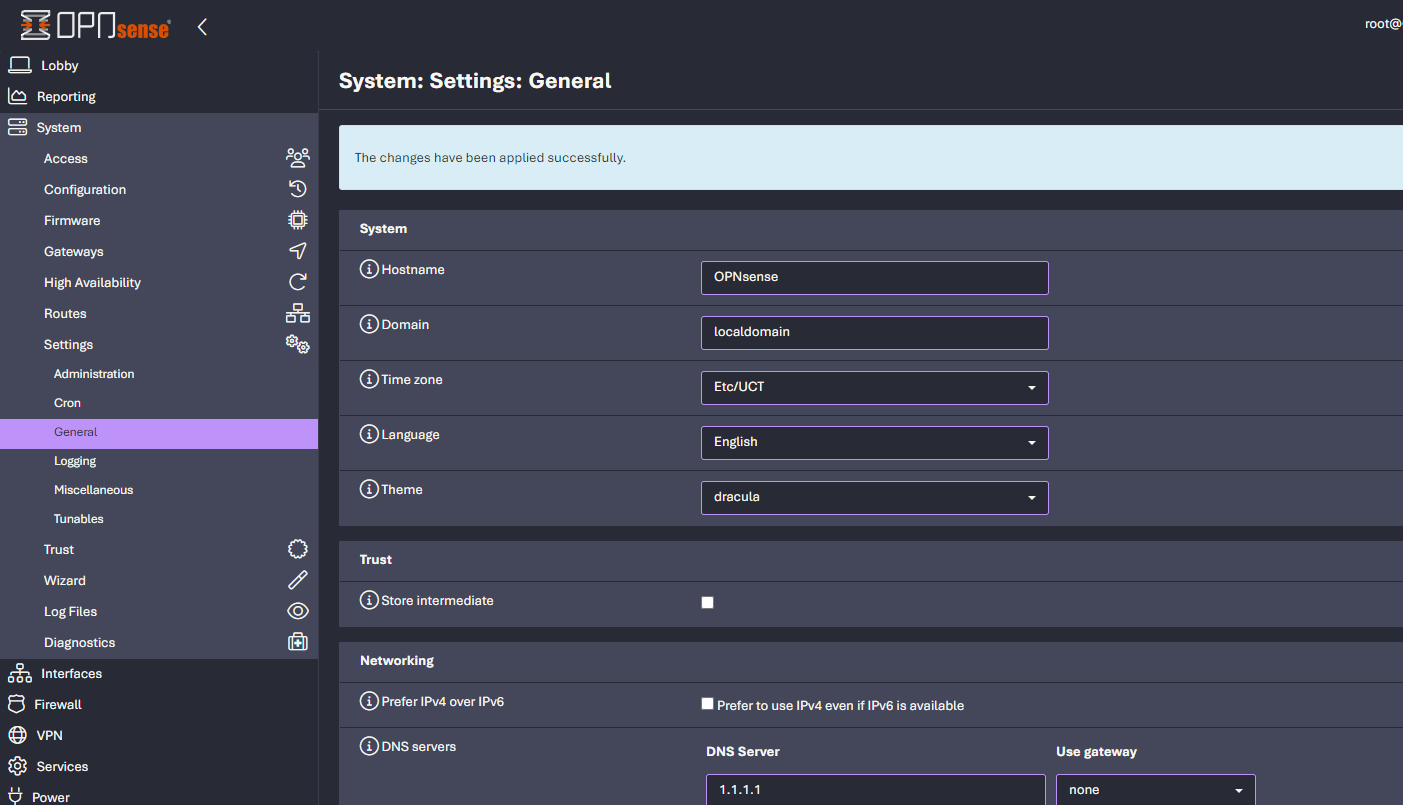The height and width of the screenshot is (805, 1403).
Task: Click the Hostname info help icon
Action: (x=369, y=269)
